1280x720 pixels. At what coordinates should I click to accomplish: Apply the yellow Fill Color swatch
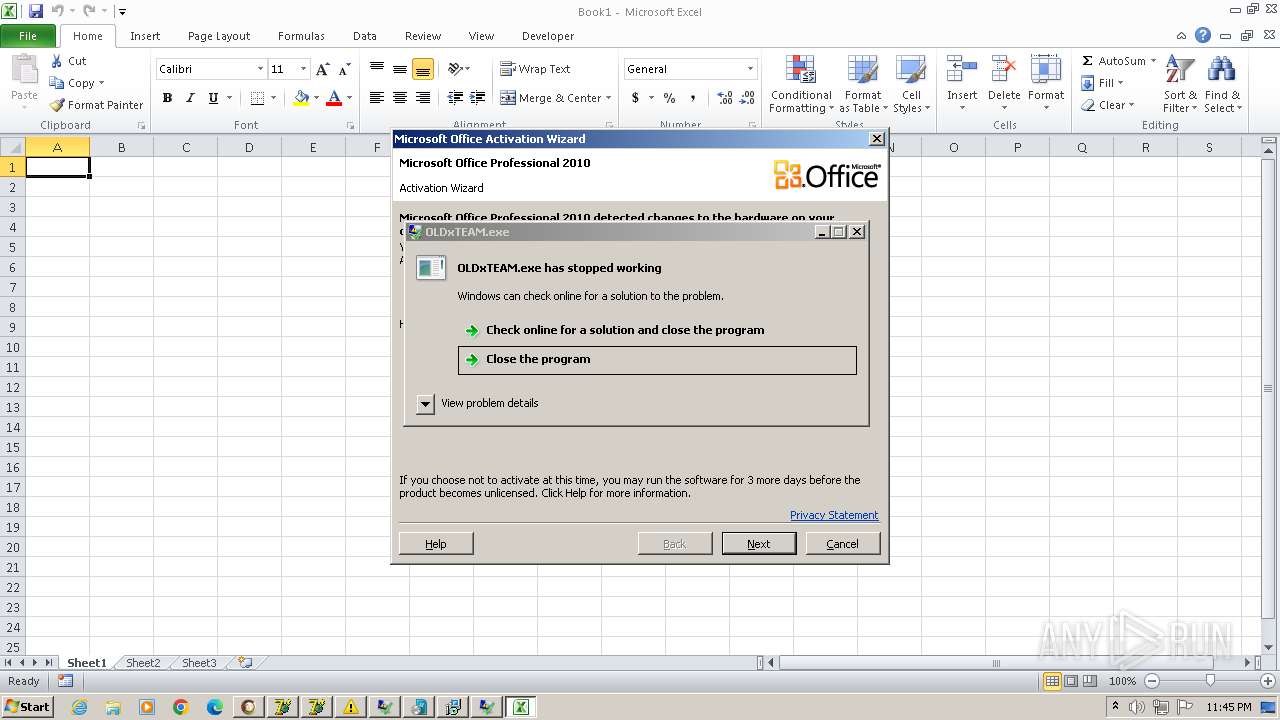pyautogui.click(x=301, y=98)
